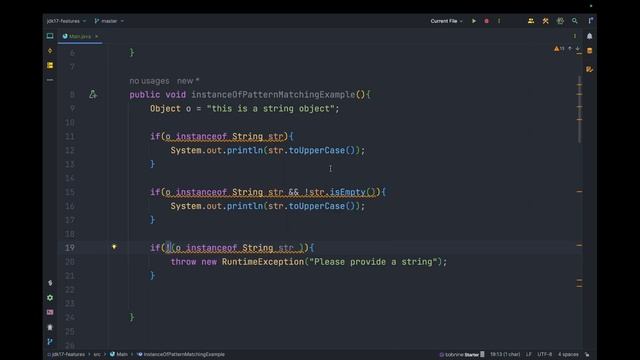Open the yellow Structure tool window icon

pyautogui.click(x=50, y=65)
